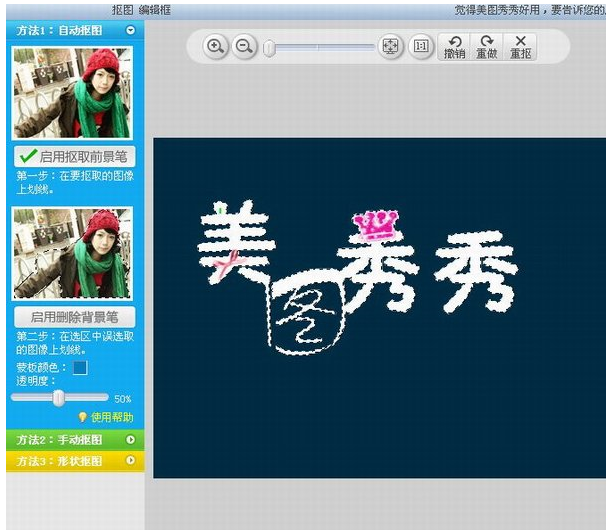Image resolution: width=606 pixels, height=530 pixels.
Task: Enable the 启用抠取前景笔 tool
Action: (x=75, y=157)
